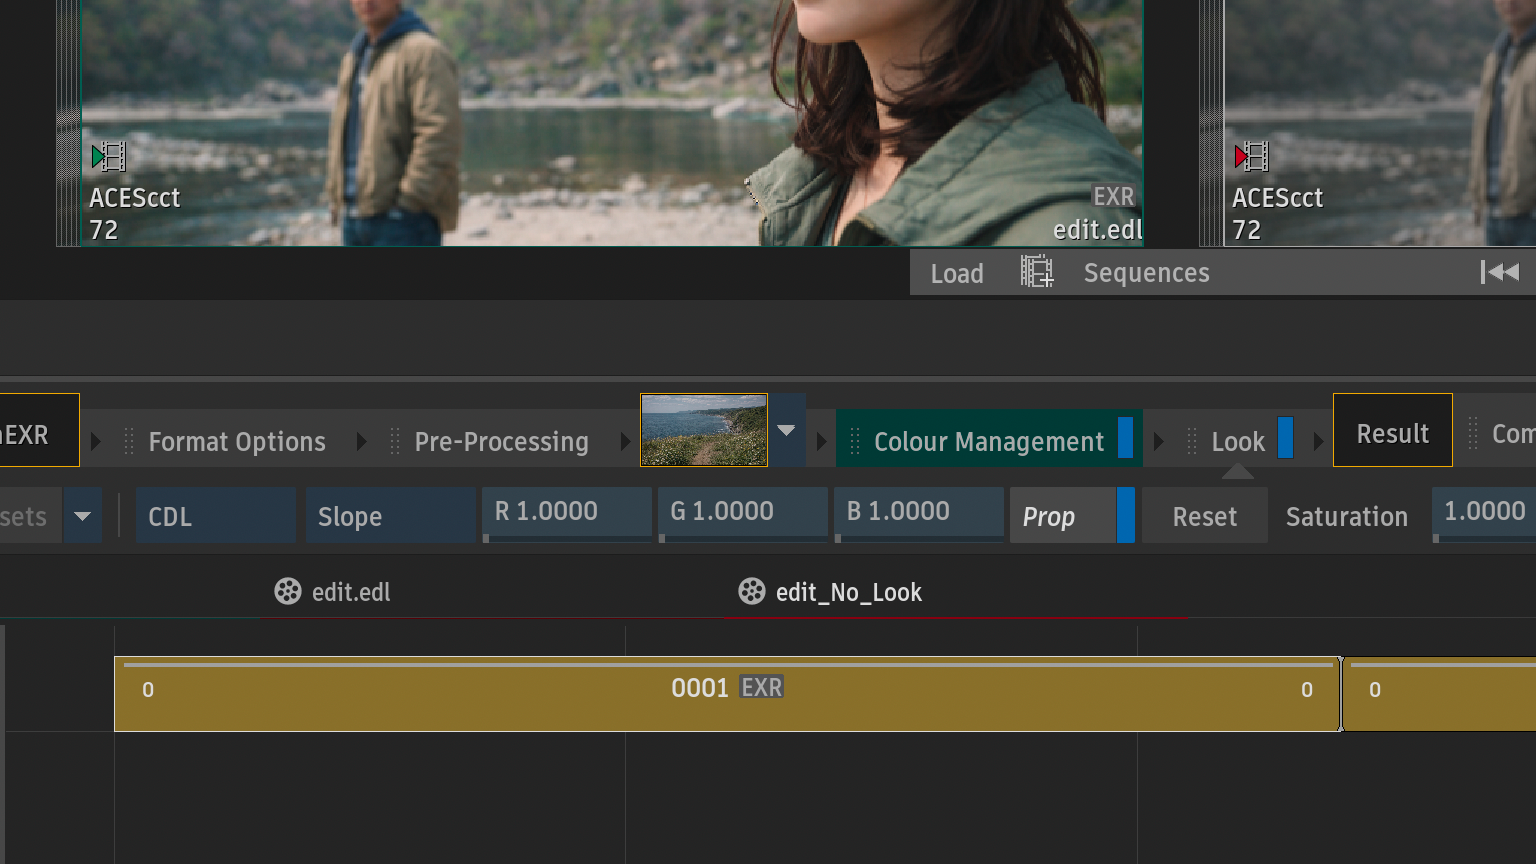This screenshot has height=864, width=1536.
Task: Open the Slope mode dropdown
Action: (x=389, y=516)
